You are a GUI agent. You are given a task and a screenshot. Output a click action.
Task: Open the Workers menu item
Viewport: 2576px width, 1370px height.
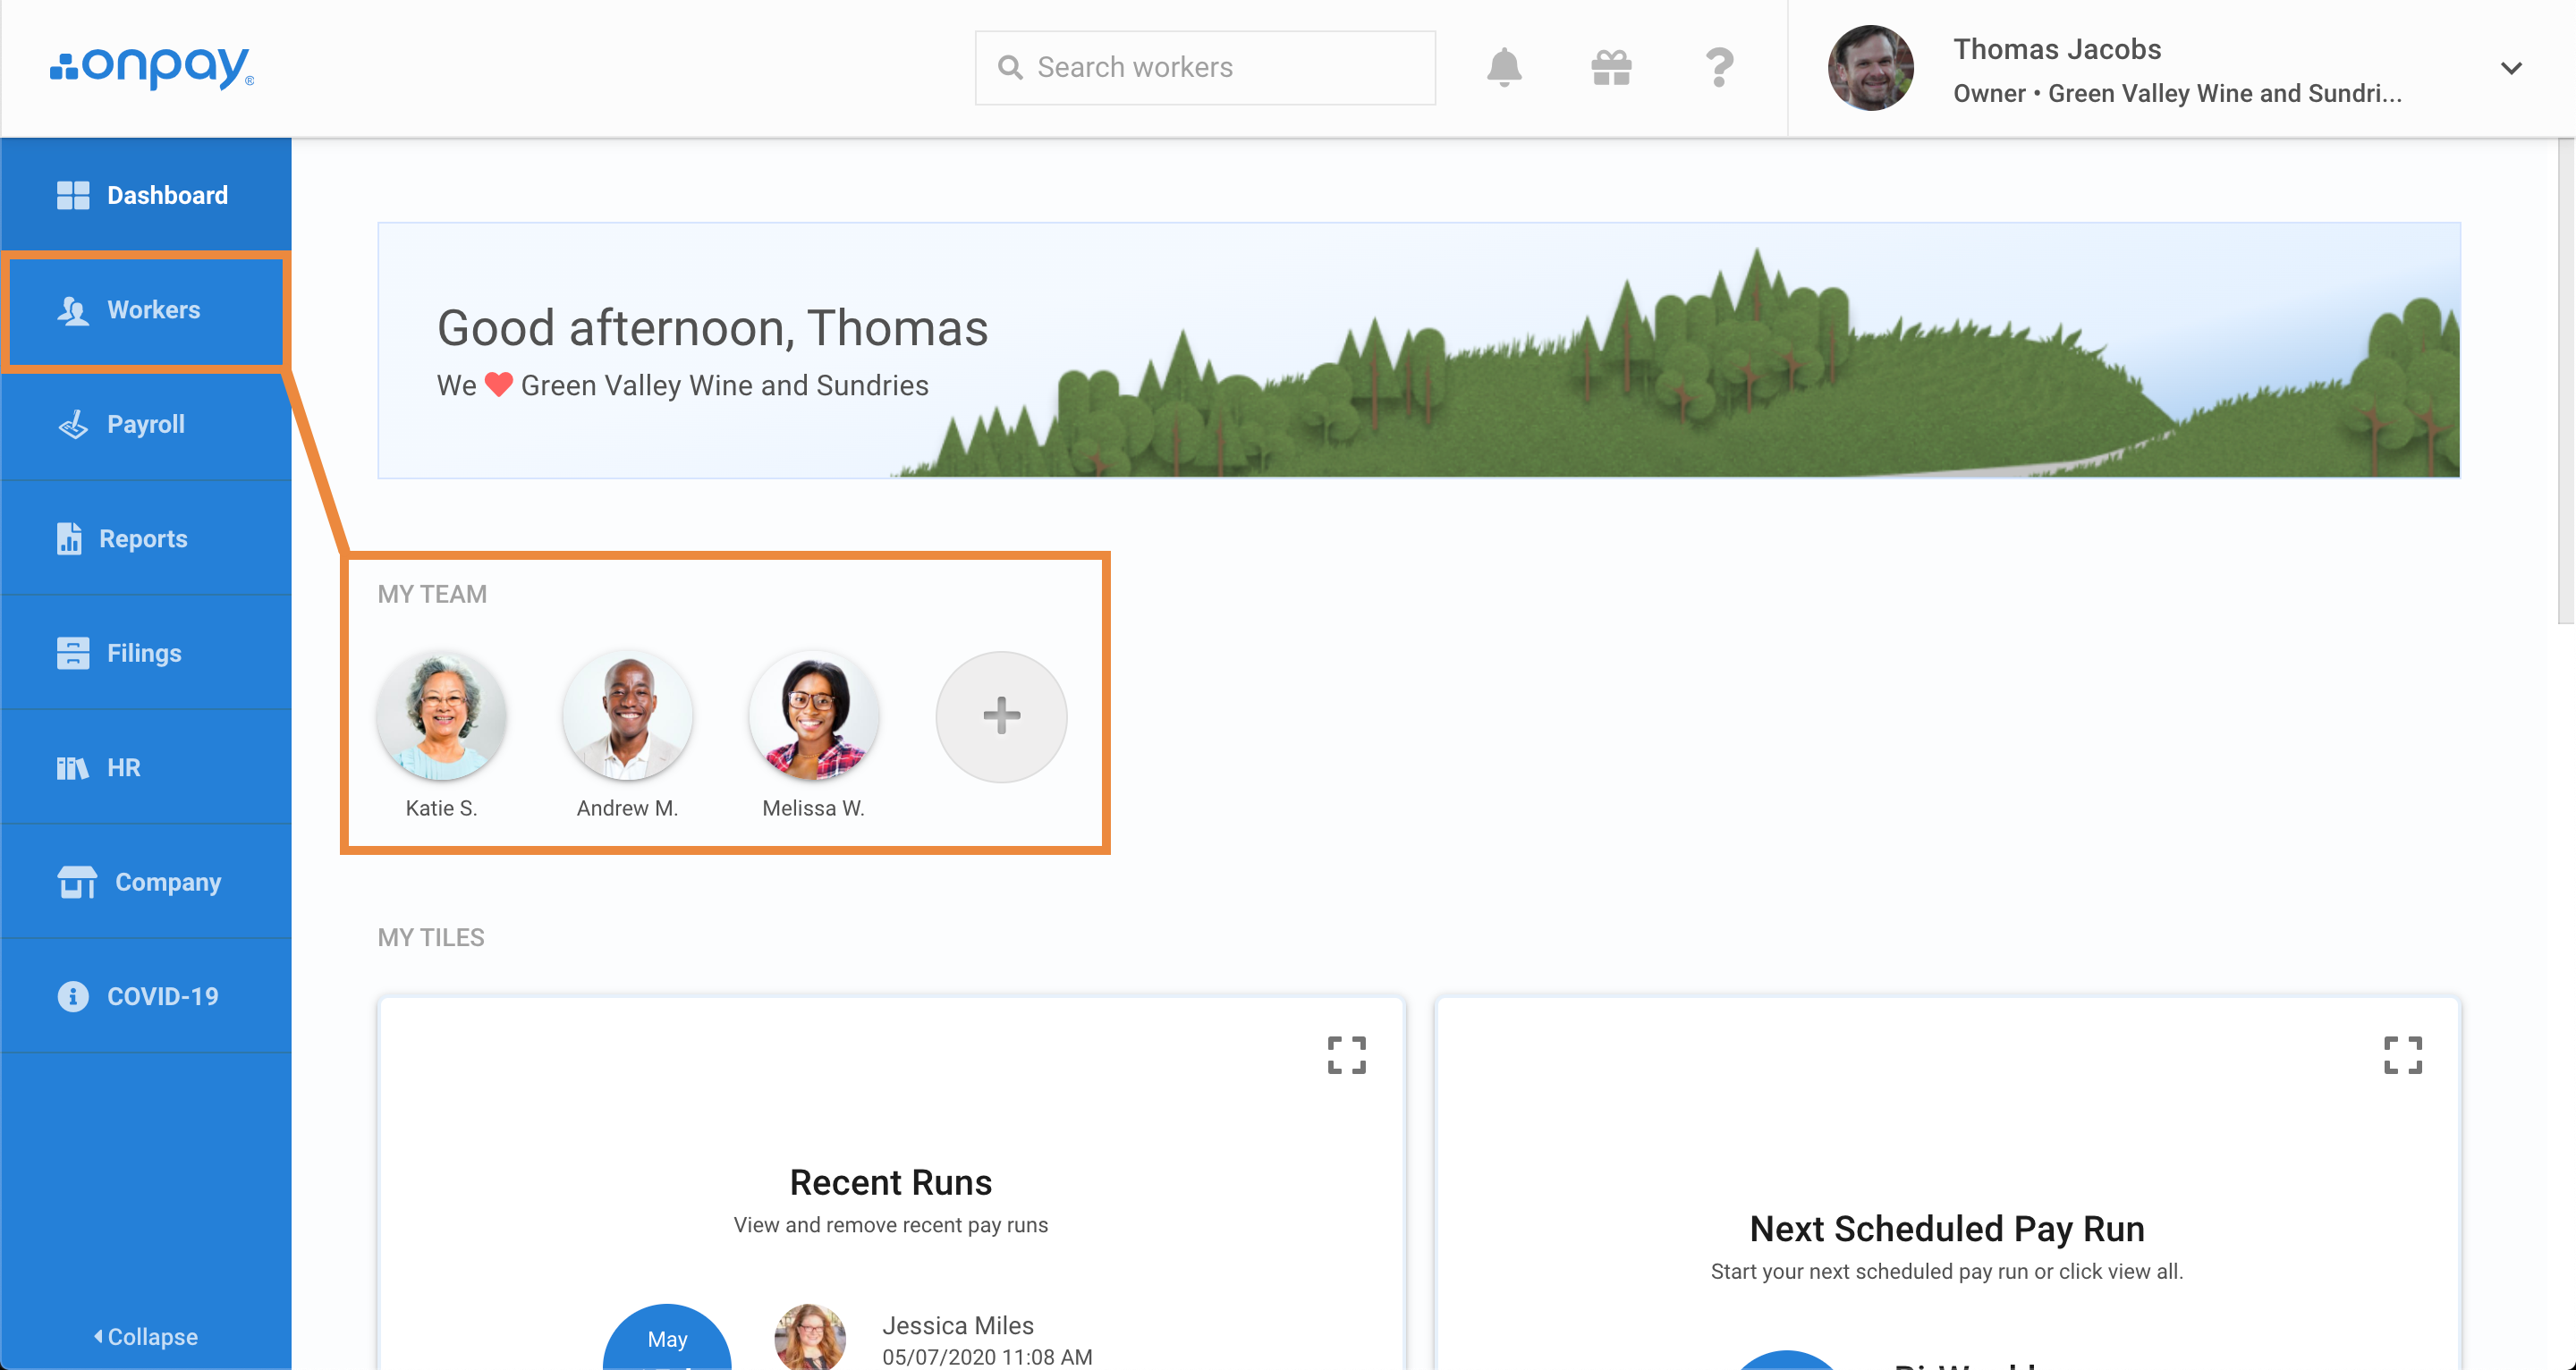pyautogui.click(x=146, y=310)
